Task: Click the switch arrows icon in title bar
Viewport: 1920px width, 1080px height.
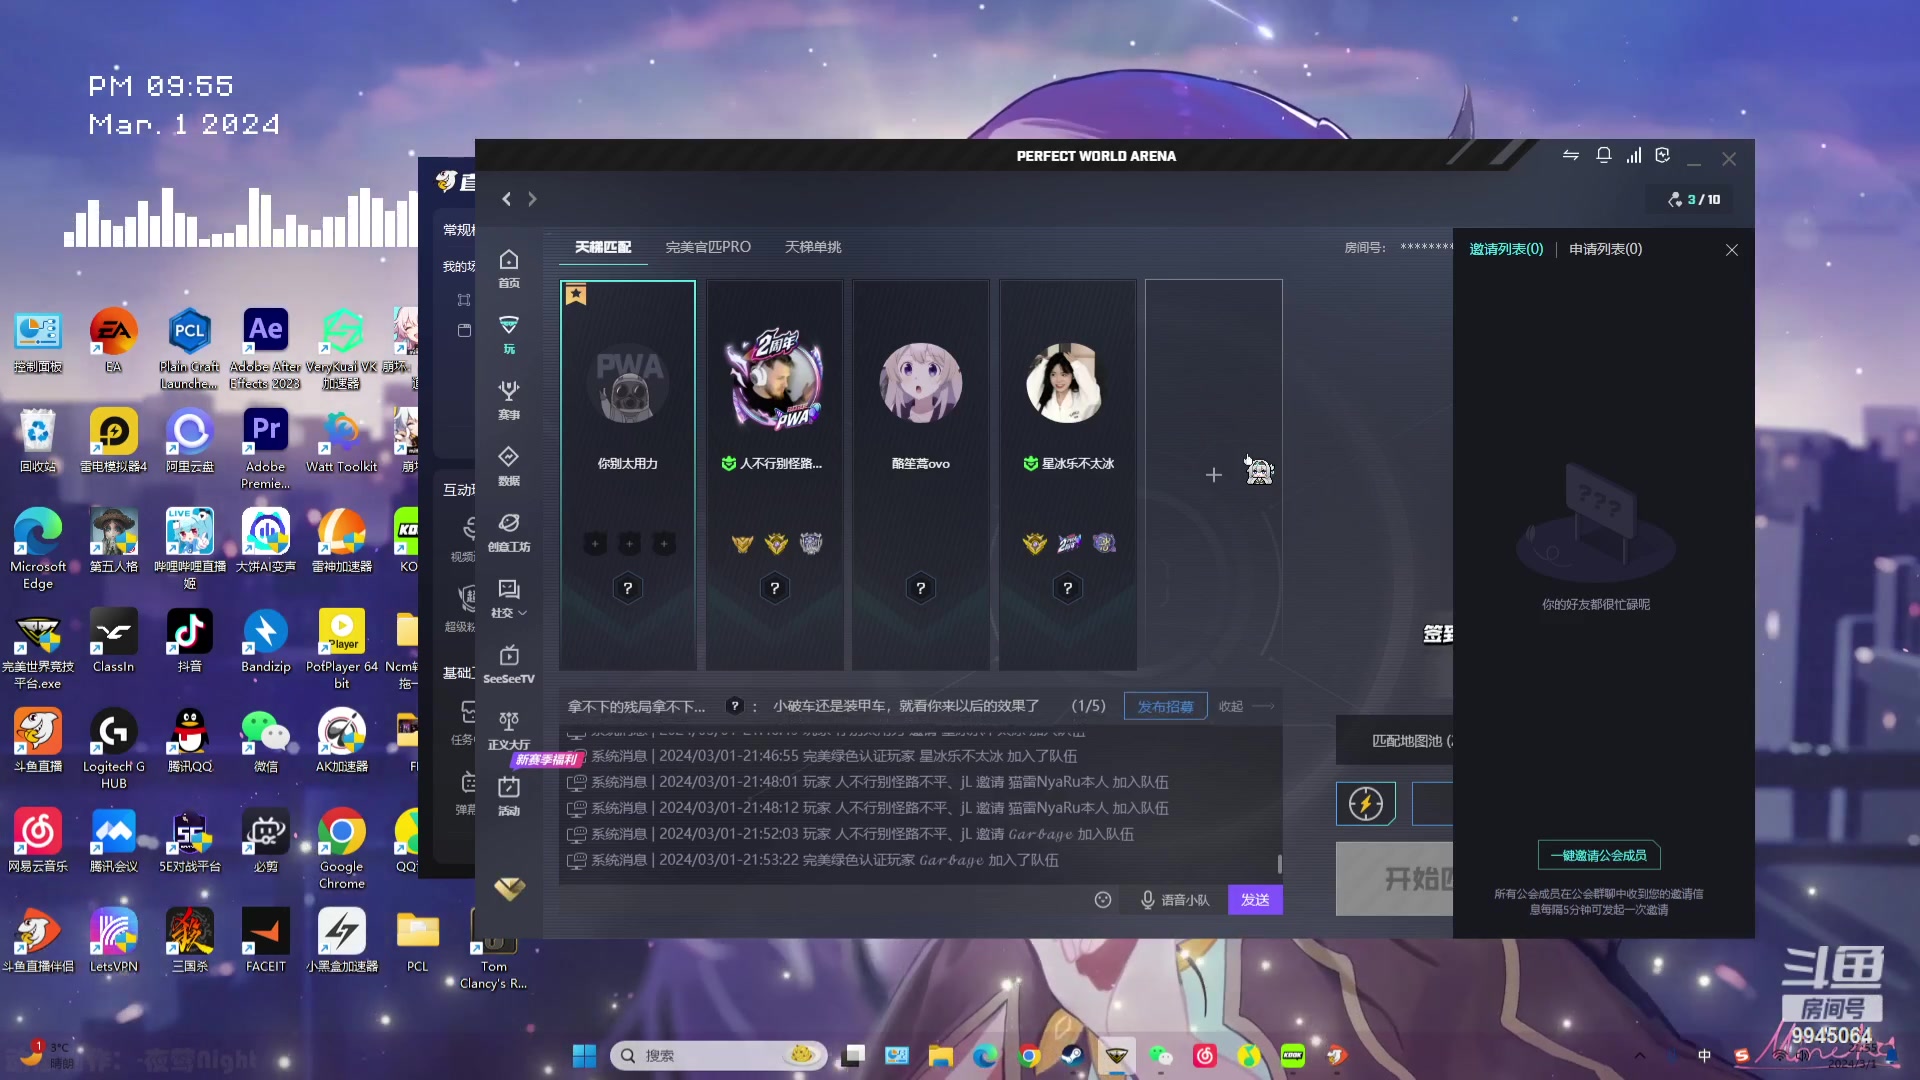Action: (x=1571, y=155)
